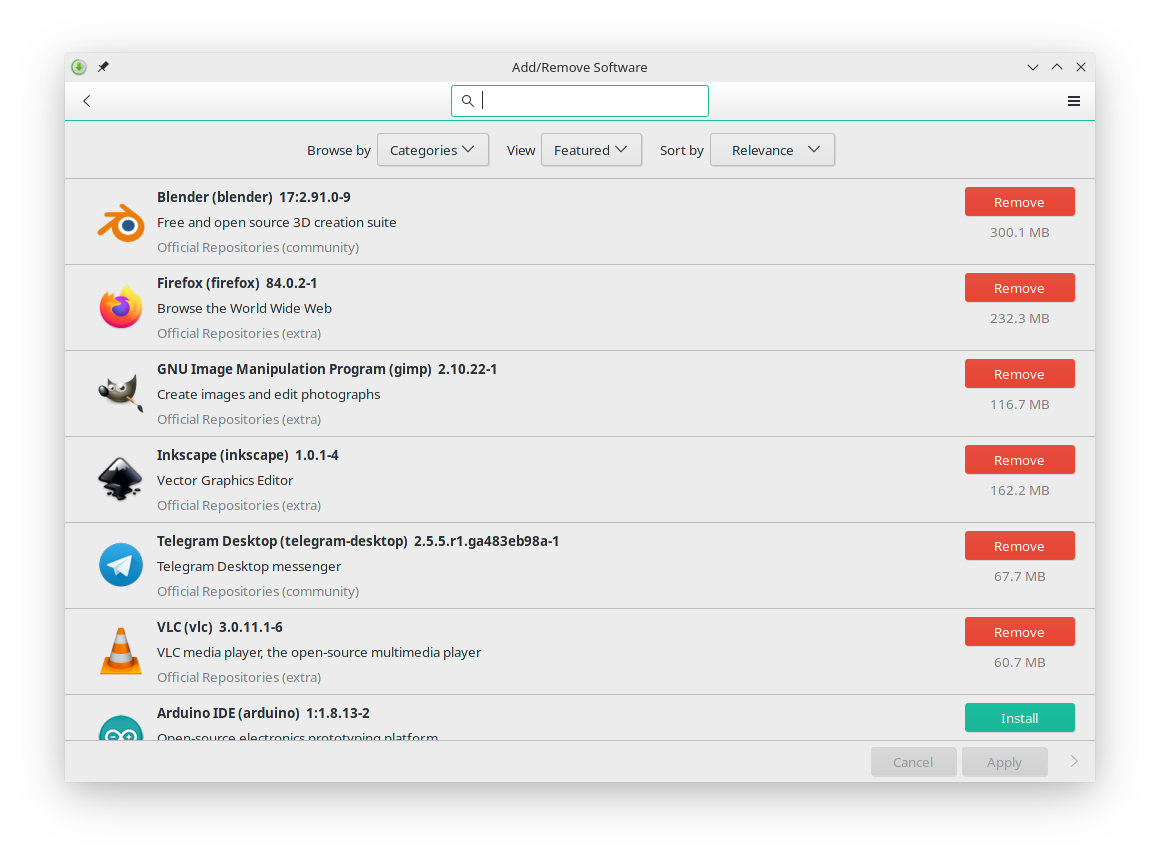The image size is (1160, 859).
Task: Maximize window with up chevron
Action: tap(1057, 67)
